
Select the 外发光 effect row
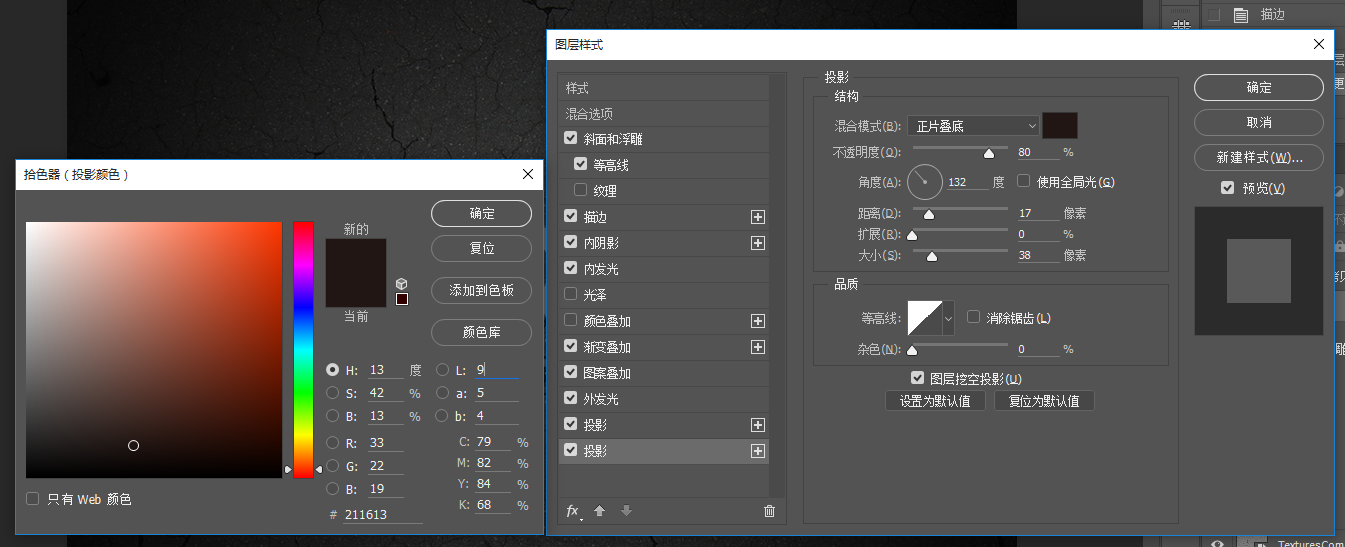pyautogui.click(x=663, y=399)
